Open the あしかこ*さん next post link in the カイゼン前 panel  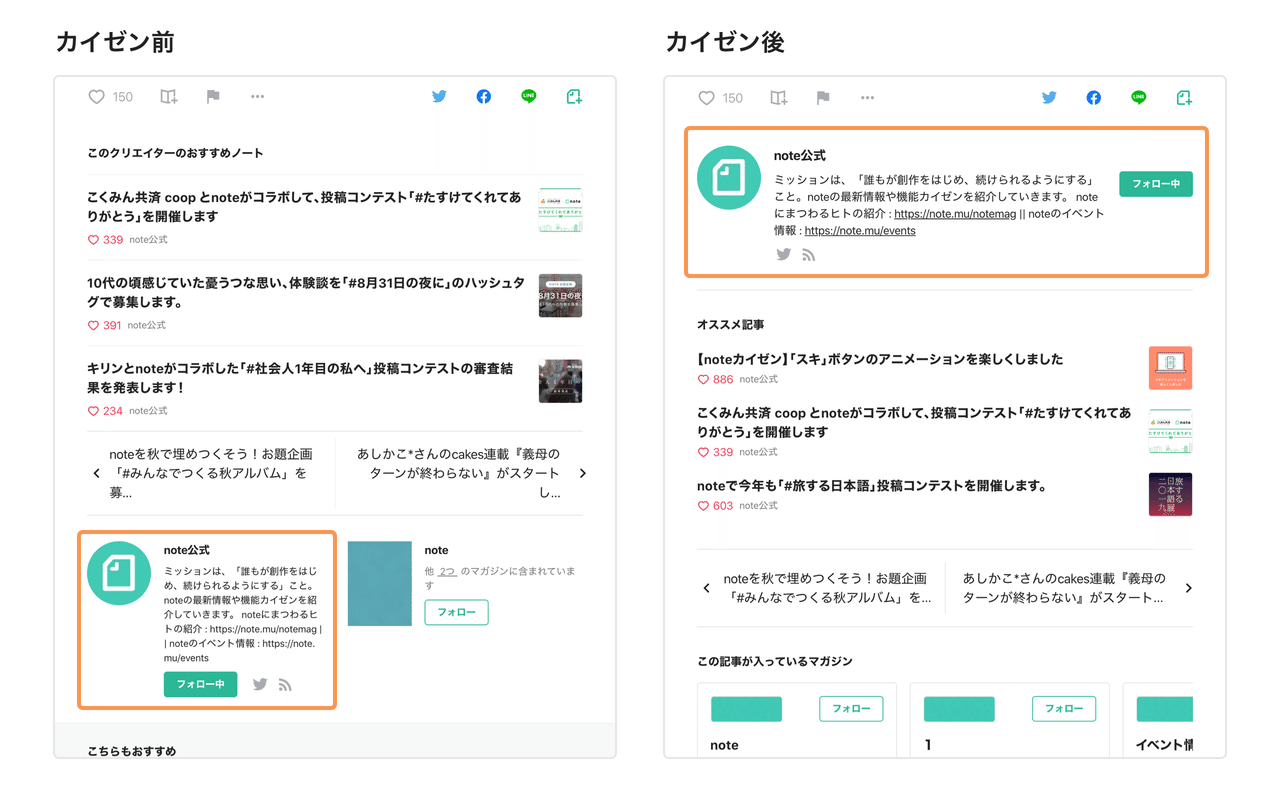tap(459, 473)
